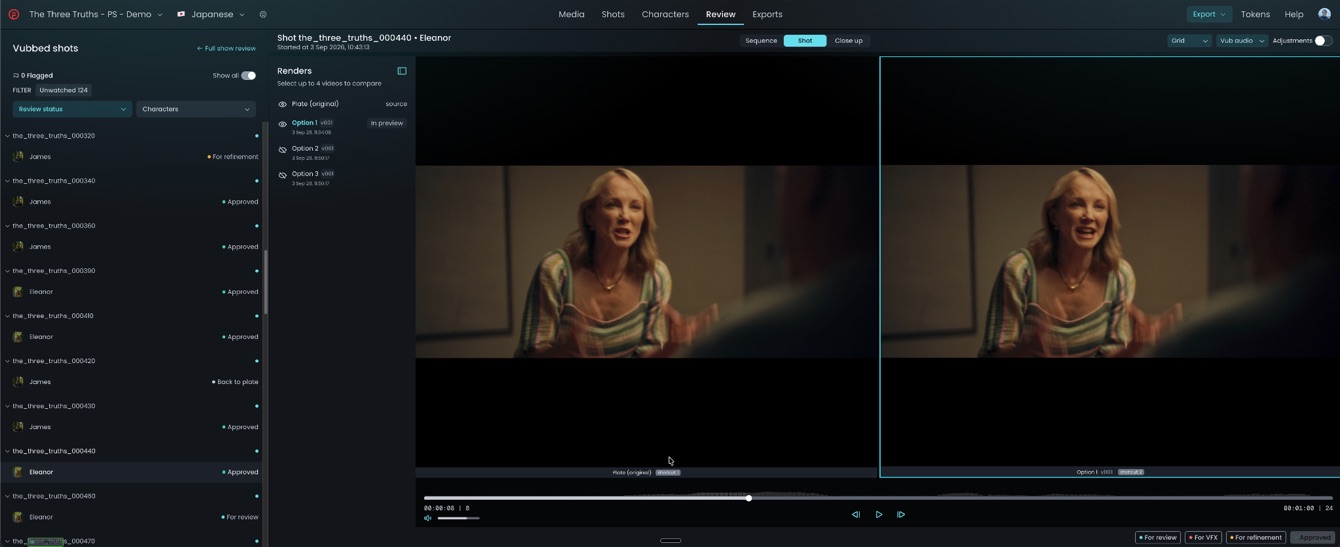
Task: Click the bottom panel drag handle
Action: click(671, 540)
